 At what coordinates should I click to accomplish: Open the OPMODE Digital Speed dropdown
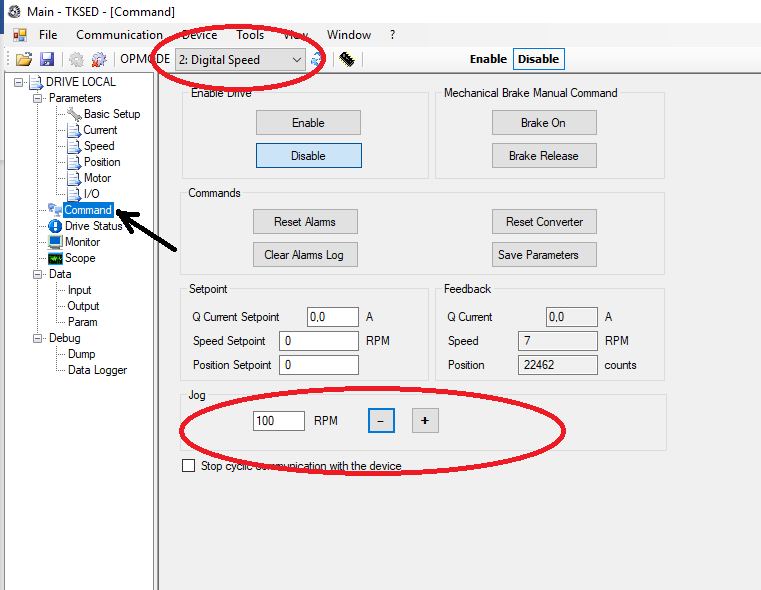(x=240, y=60)
